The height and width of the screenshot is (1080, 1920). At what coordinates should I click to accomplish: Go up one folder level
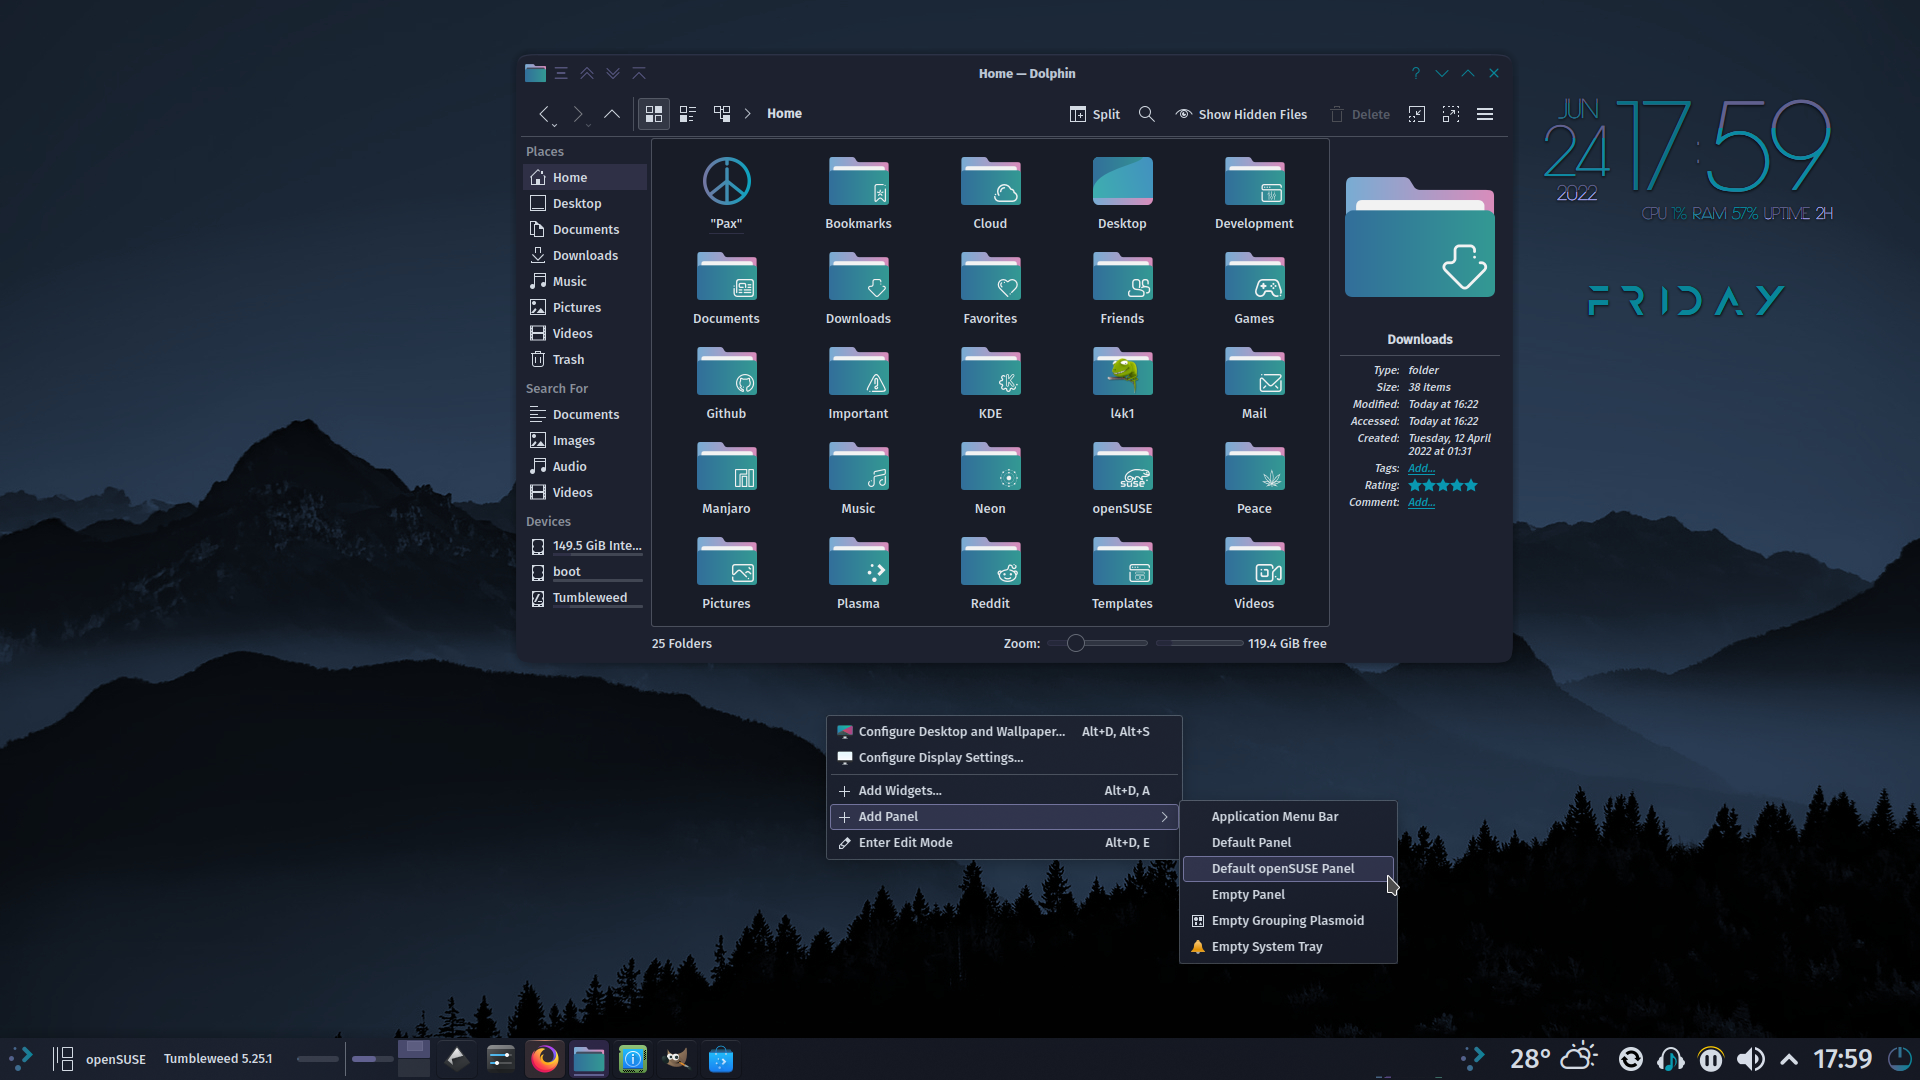(x=612, y=114)
